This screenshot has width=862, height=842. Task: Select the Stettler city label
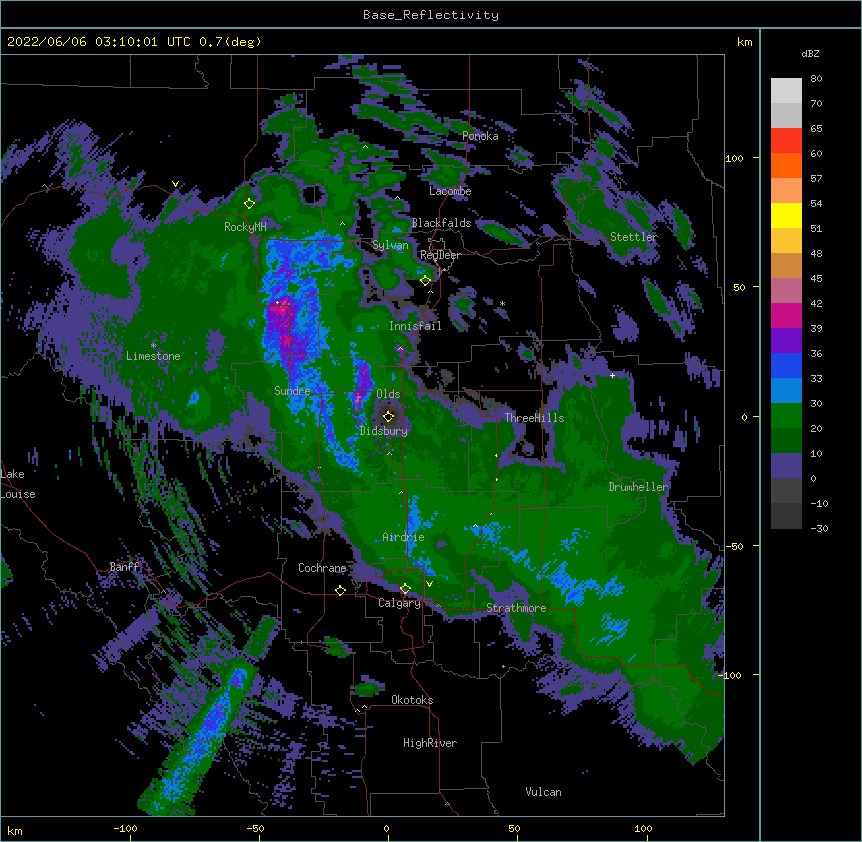point(633,237)
